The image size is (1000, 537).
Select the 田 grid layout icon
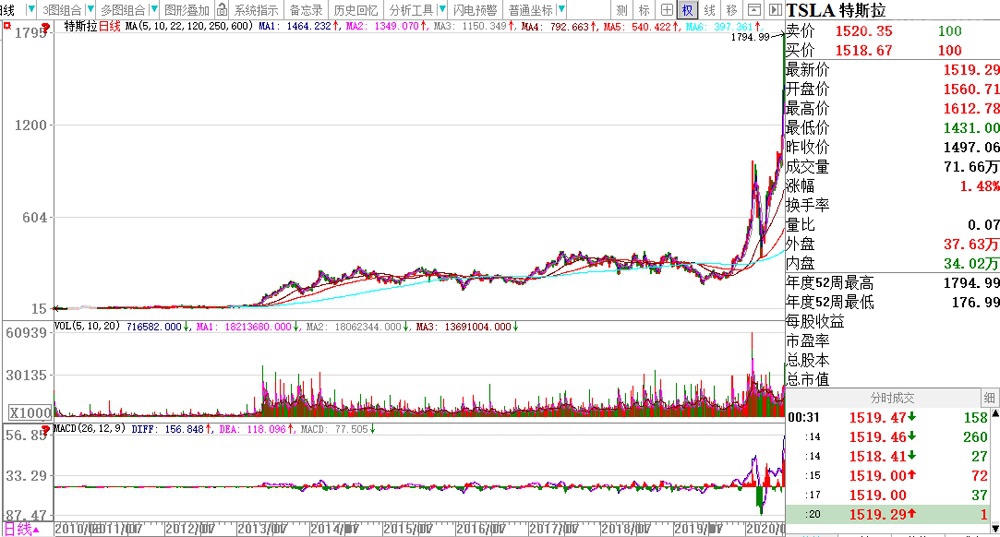(666, 9)
